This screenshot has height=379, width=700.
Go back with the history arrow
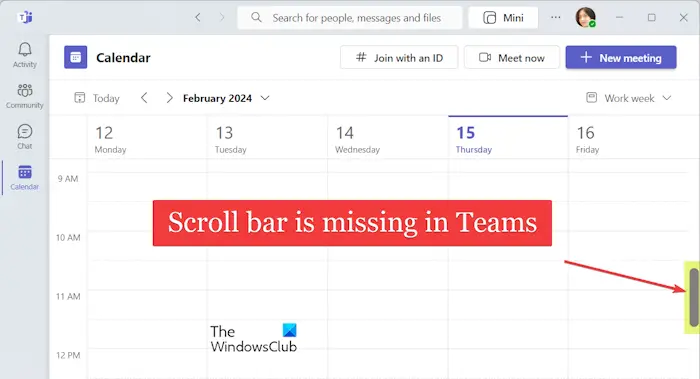198,17
